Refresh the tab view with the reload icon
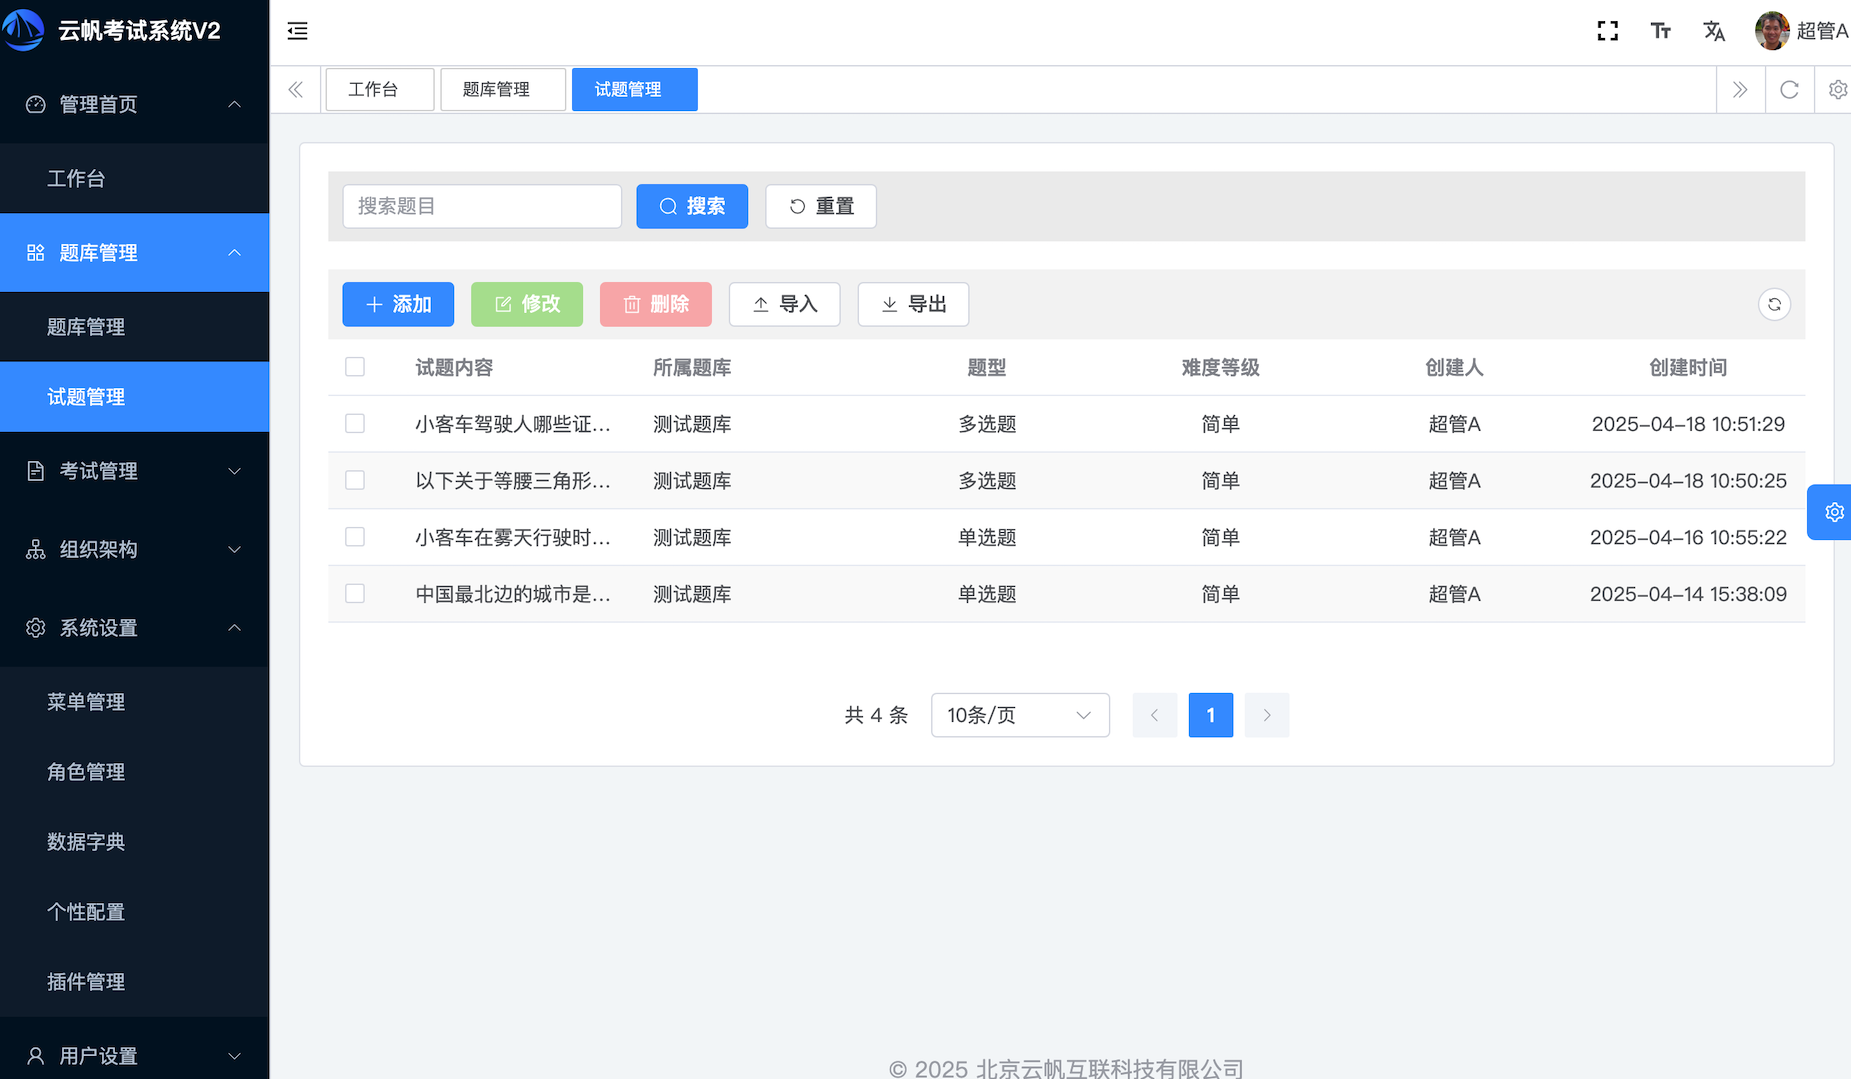The image size is (1851, 1079). [1789, 89]
